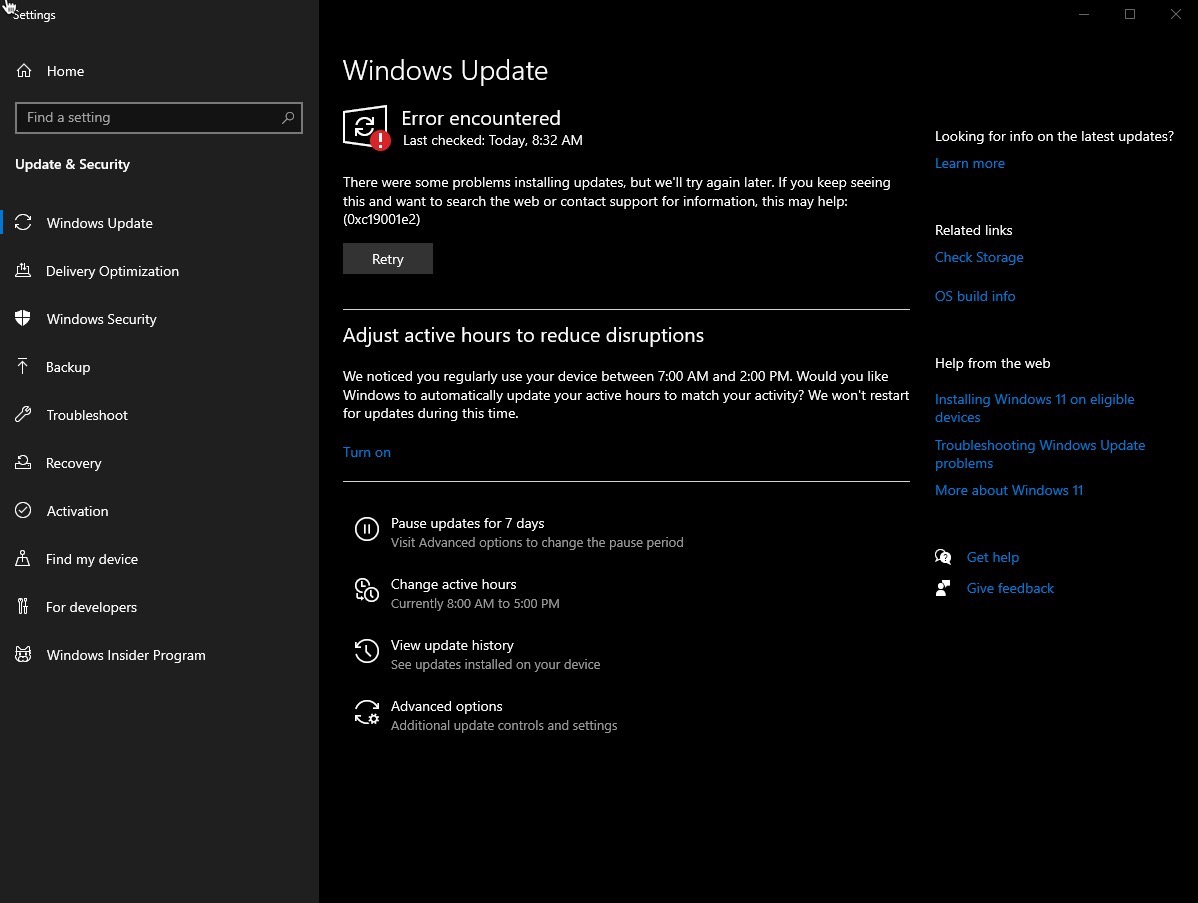Click the update error status icon

pyautogui.click(x=366, y=128)
